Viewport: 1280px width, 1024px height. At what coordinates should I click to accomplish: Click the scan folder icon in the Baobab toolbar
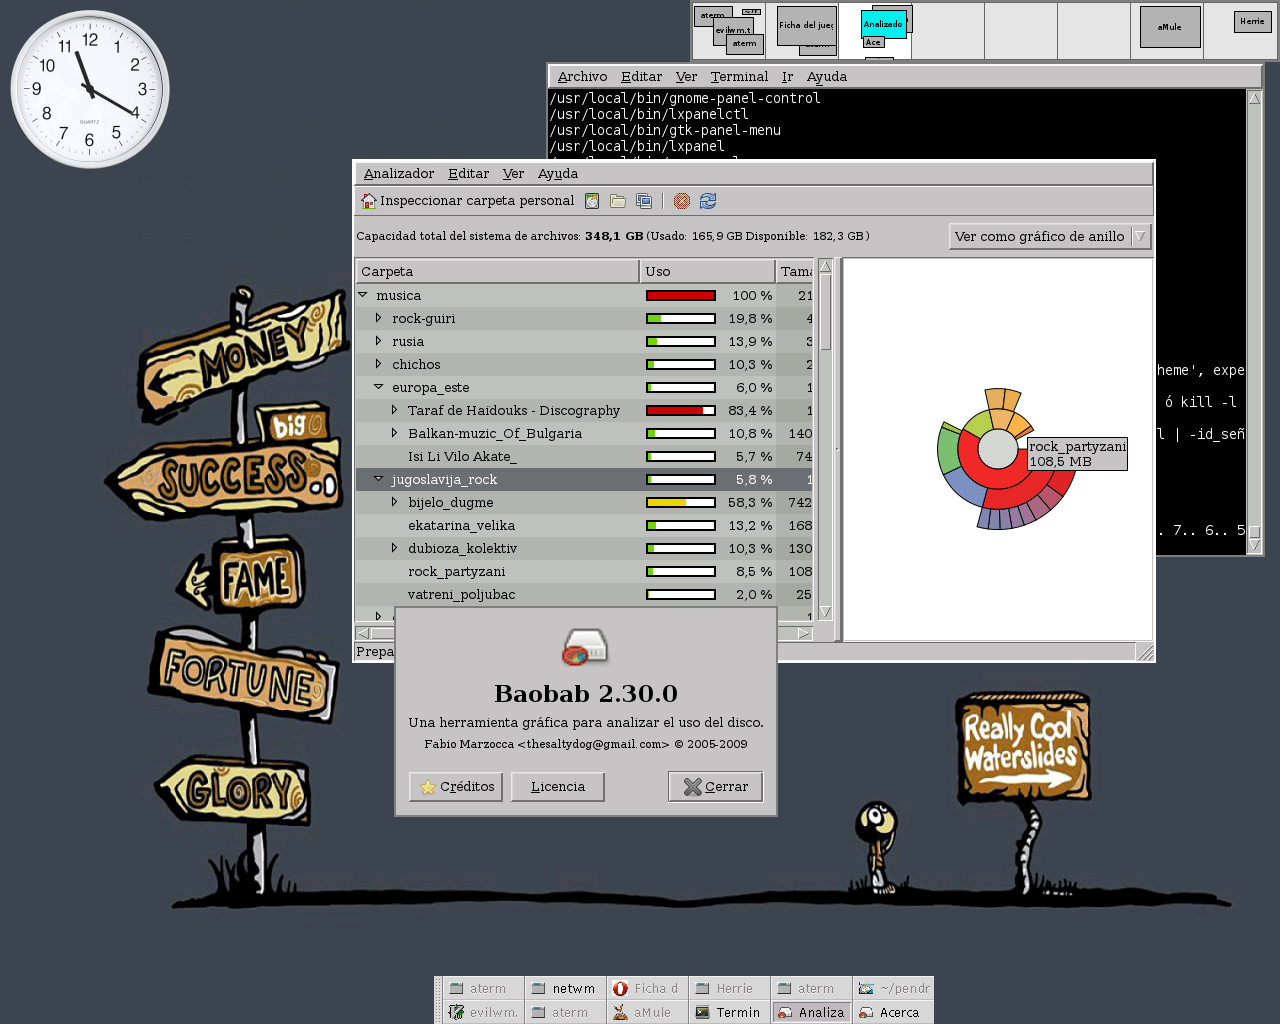click(x=618, y=201)
